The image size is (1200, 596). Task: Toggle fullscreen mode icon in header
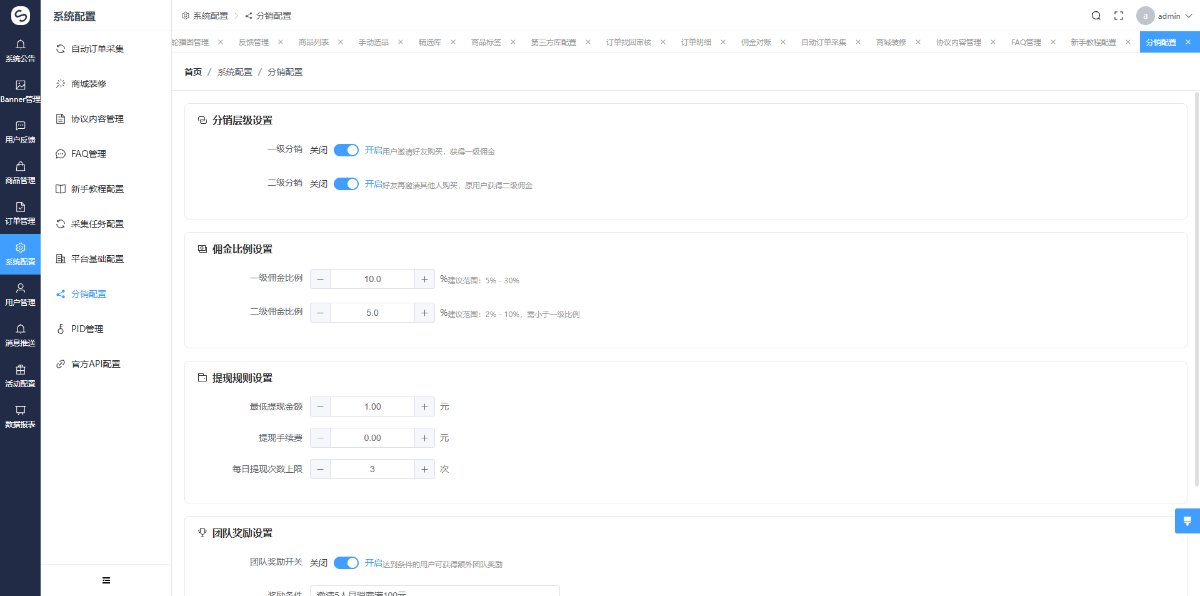tap(1119, 15)
